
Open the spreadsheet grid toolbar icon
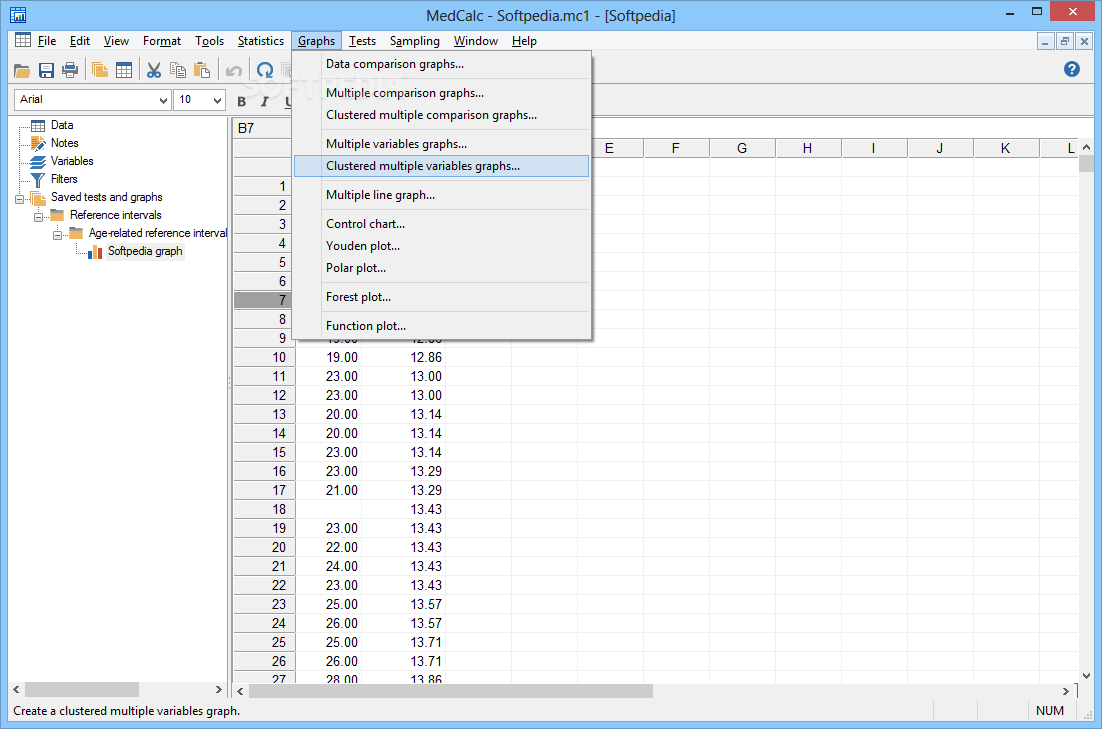coord(124,70)
